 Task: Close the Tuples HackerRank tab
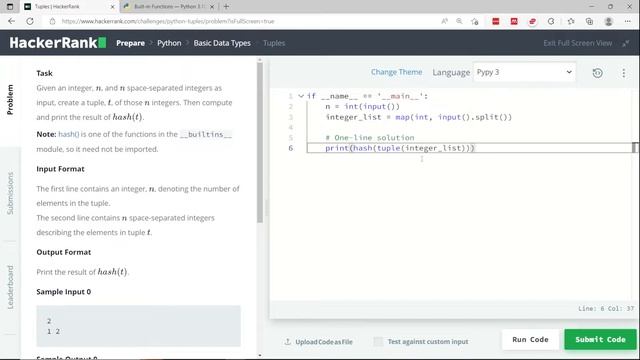point(113,7)
